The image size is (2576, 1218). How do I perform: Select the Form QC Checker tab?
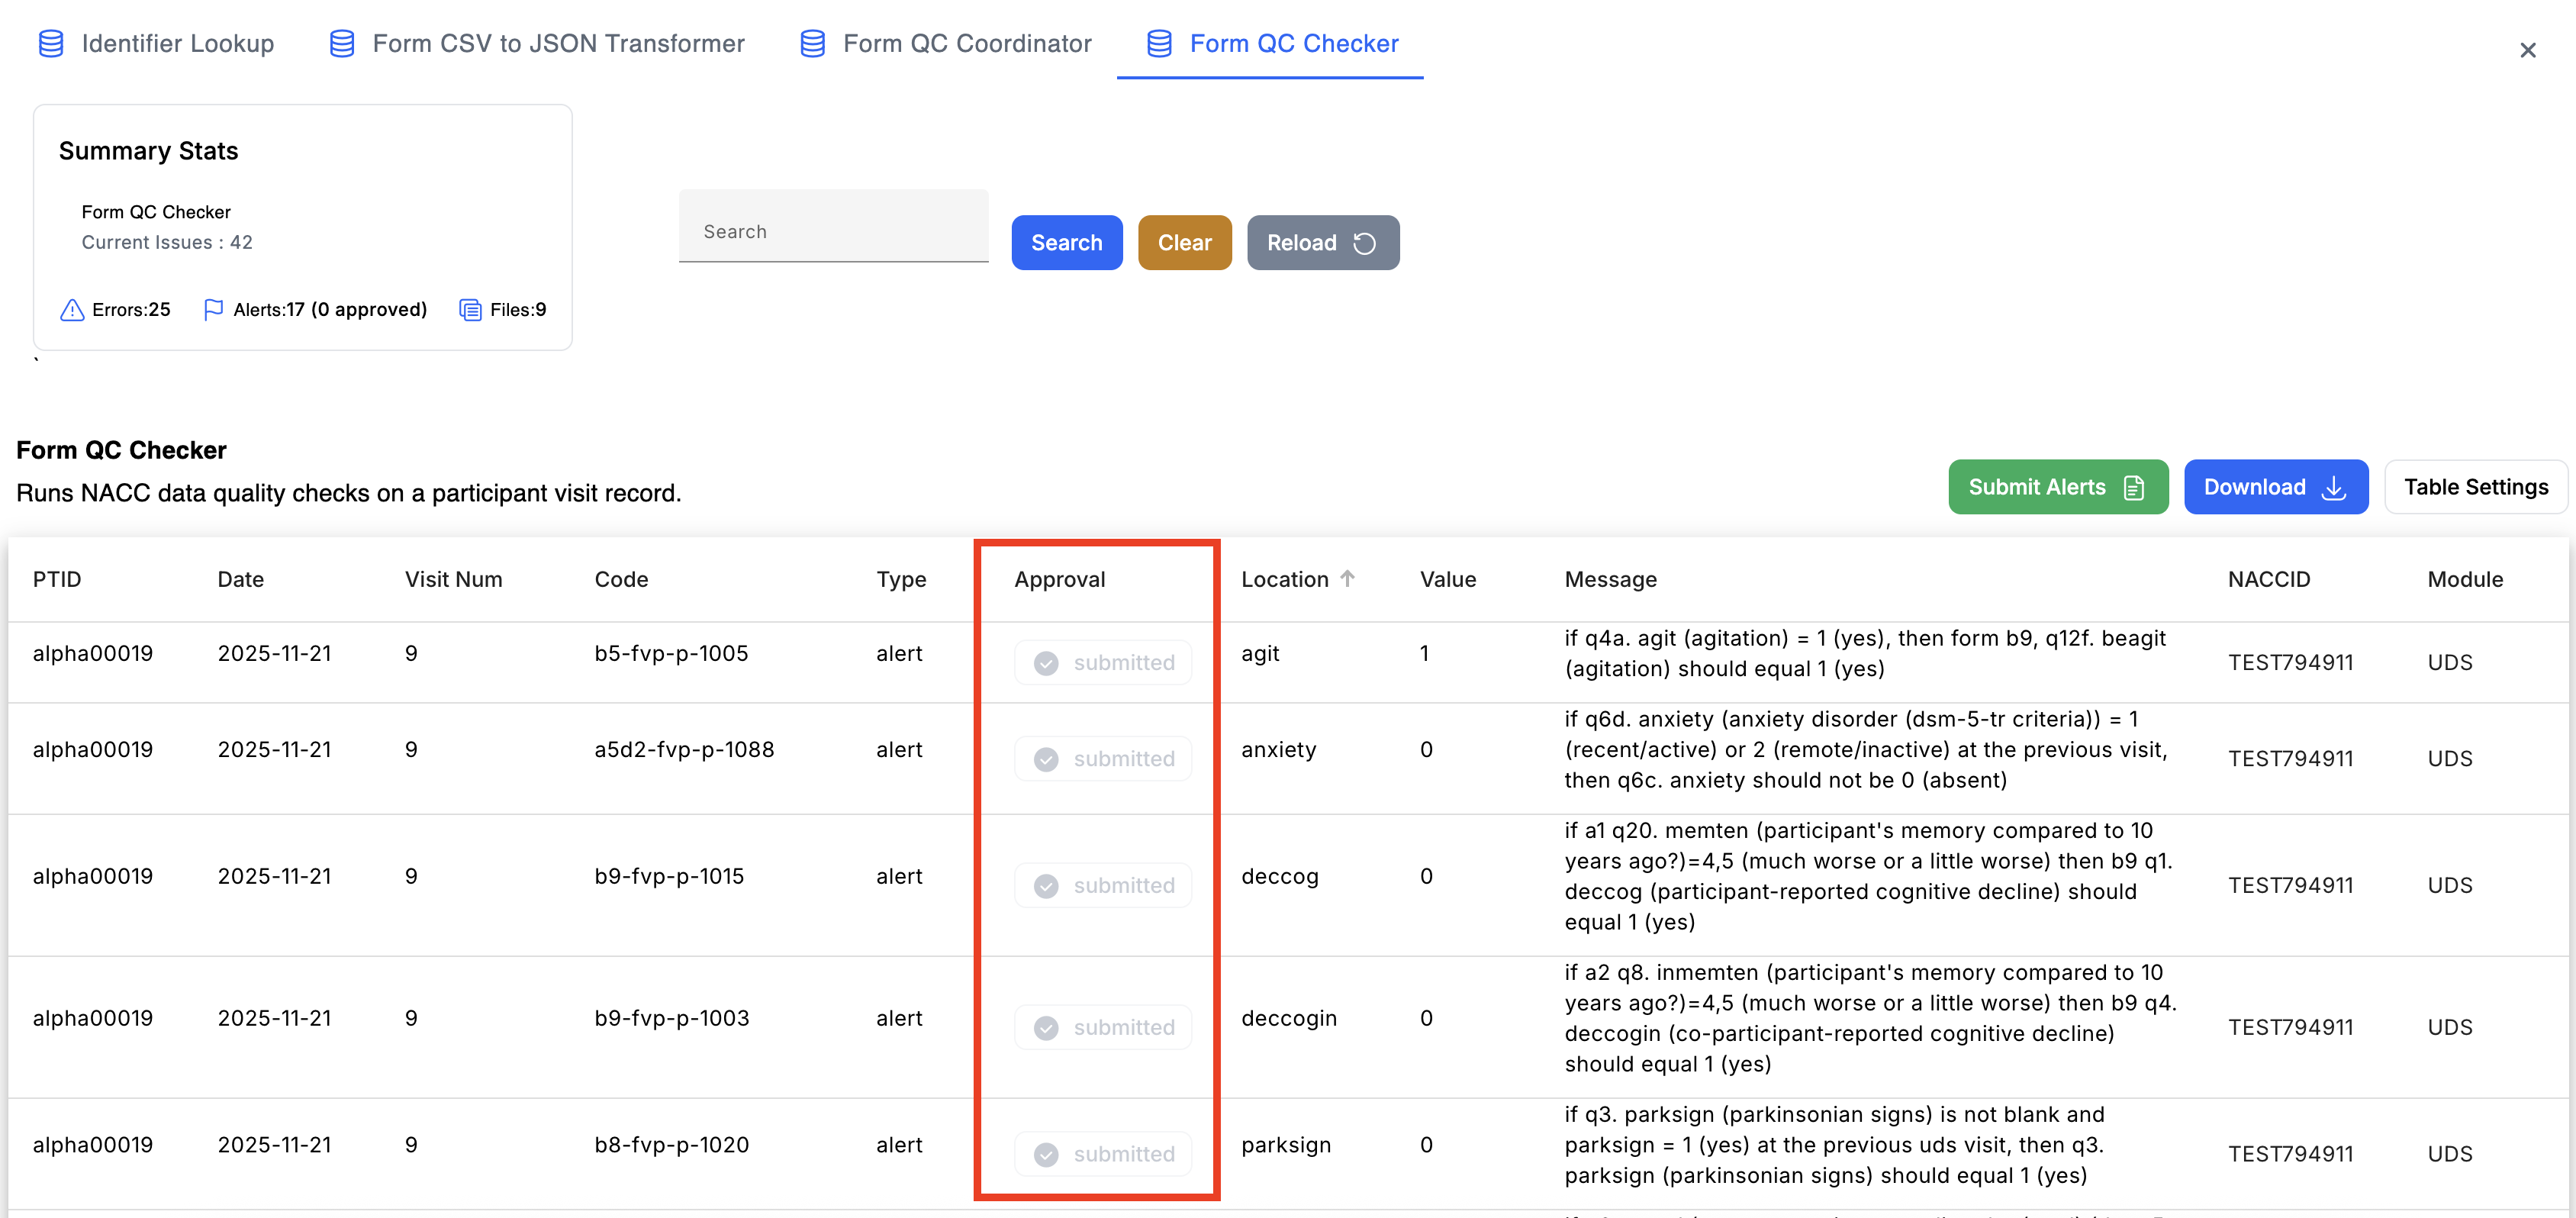point(1270,43)
